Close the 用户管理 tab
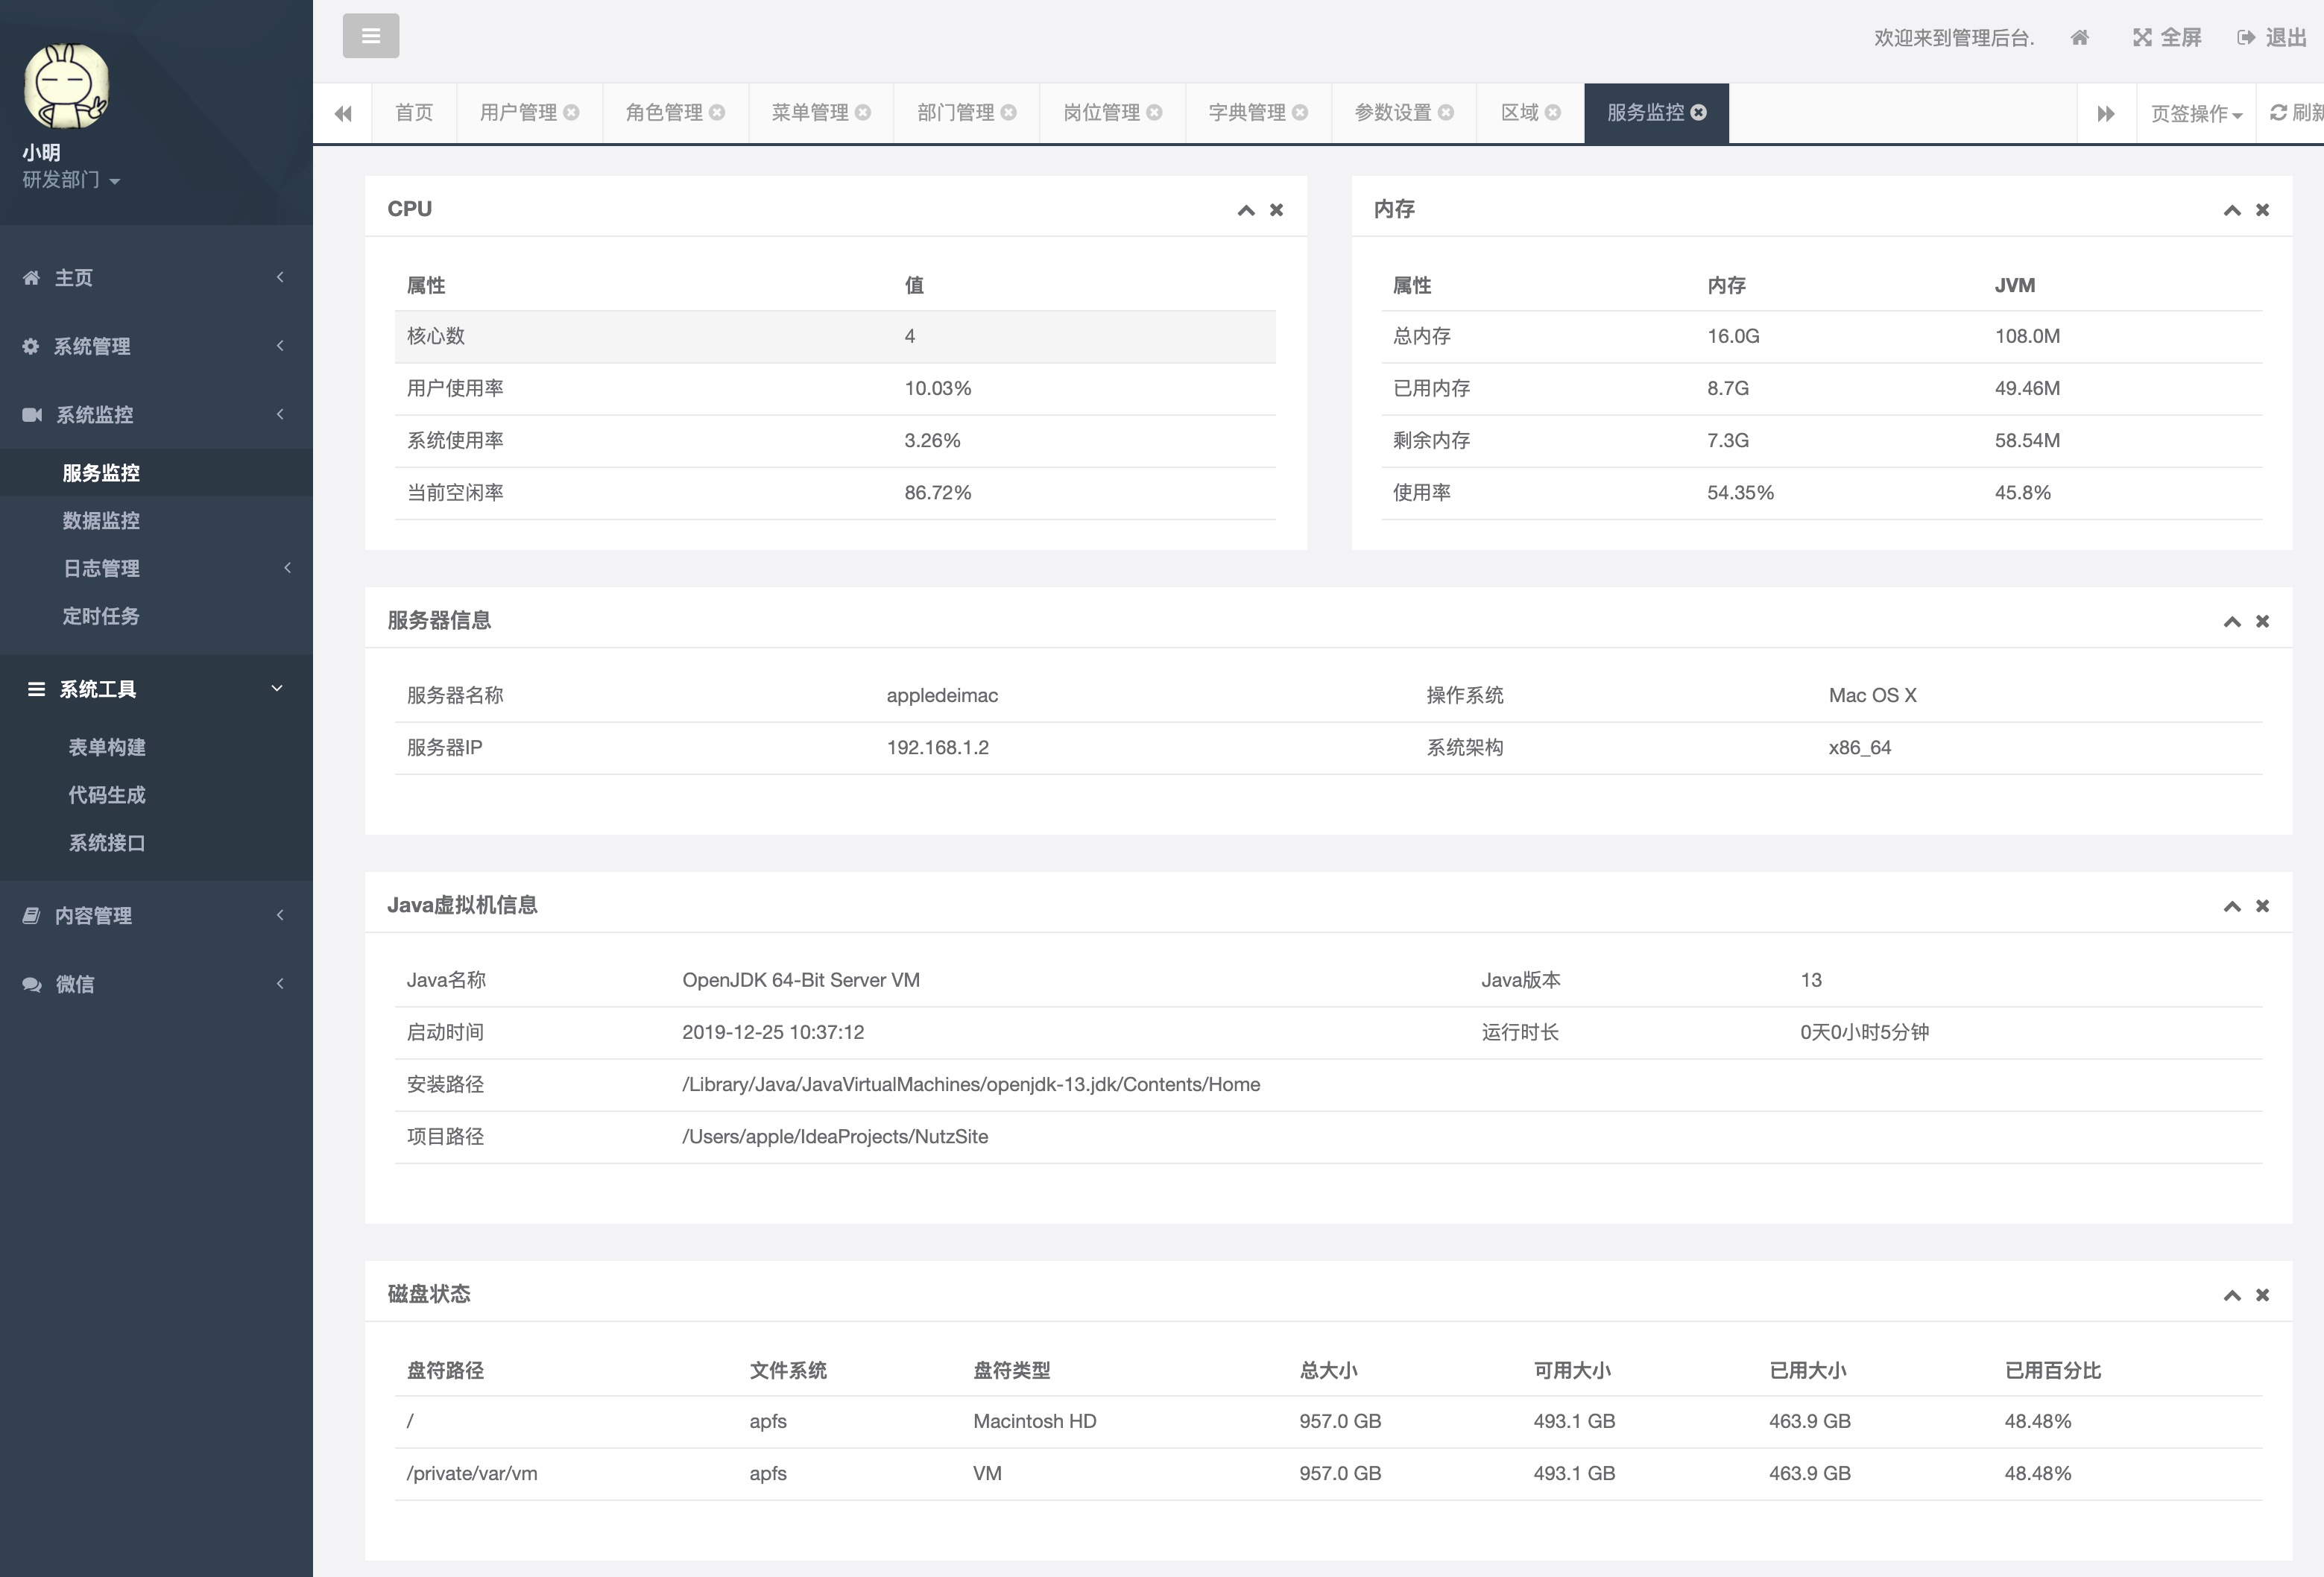 coord(572,113)
